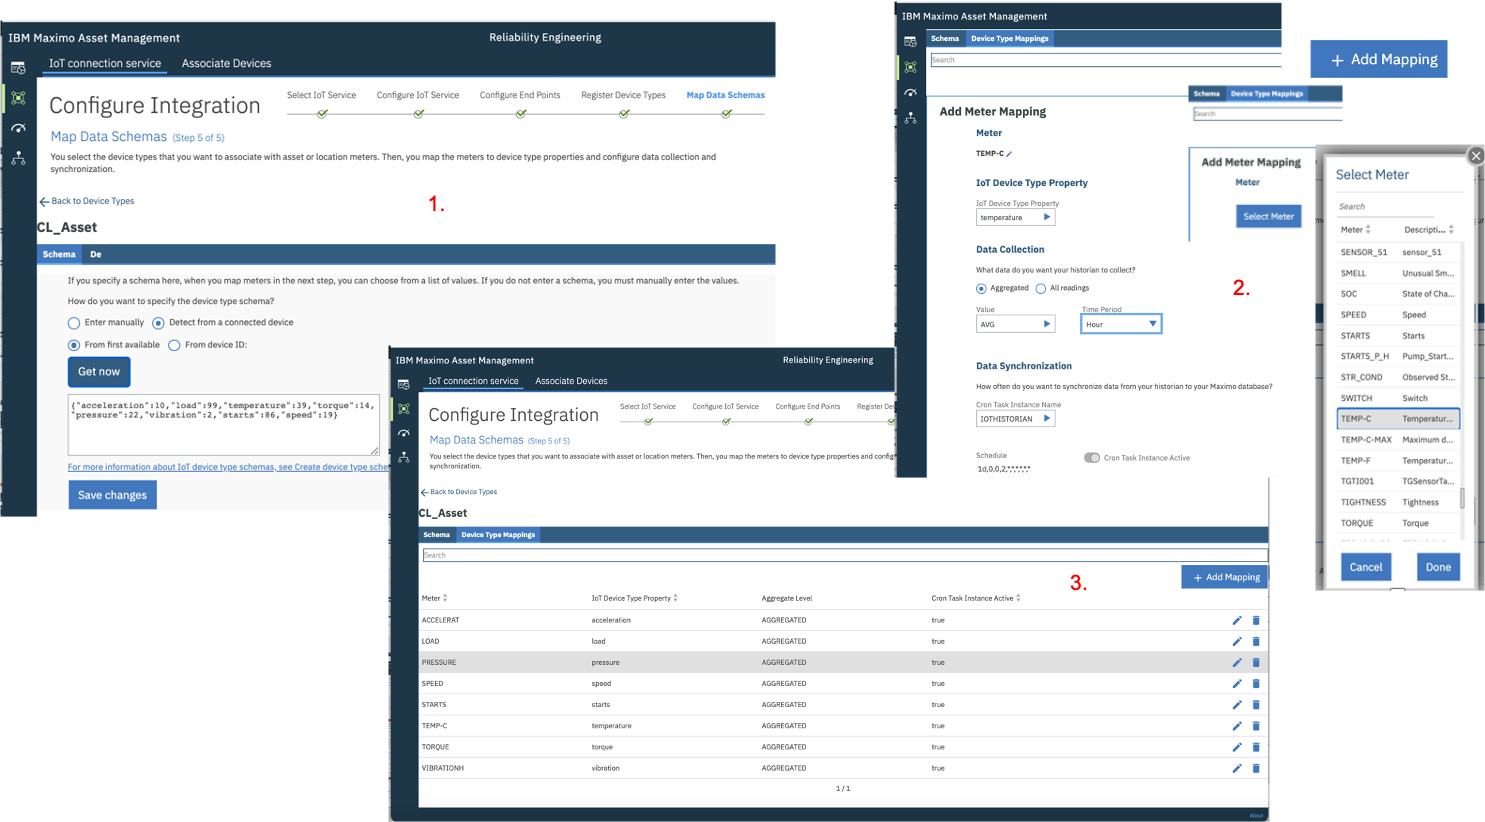Edit the LOAD mapping with pencil icon

click(x=1237, y=641)
